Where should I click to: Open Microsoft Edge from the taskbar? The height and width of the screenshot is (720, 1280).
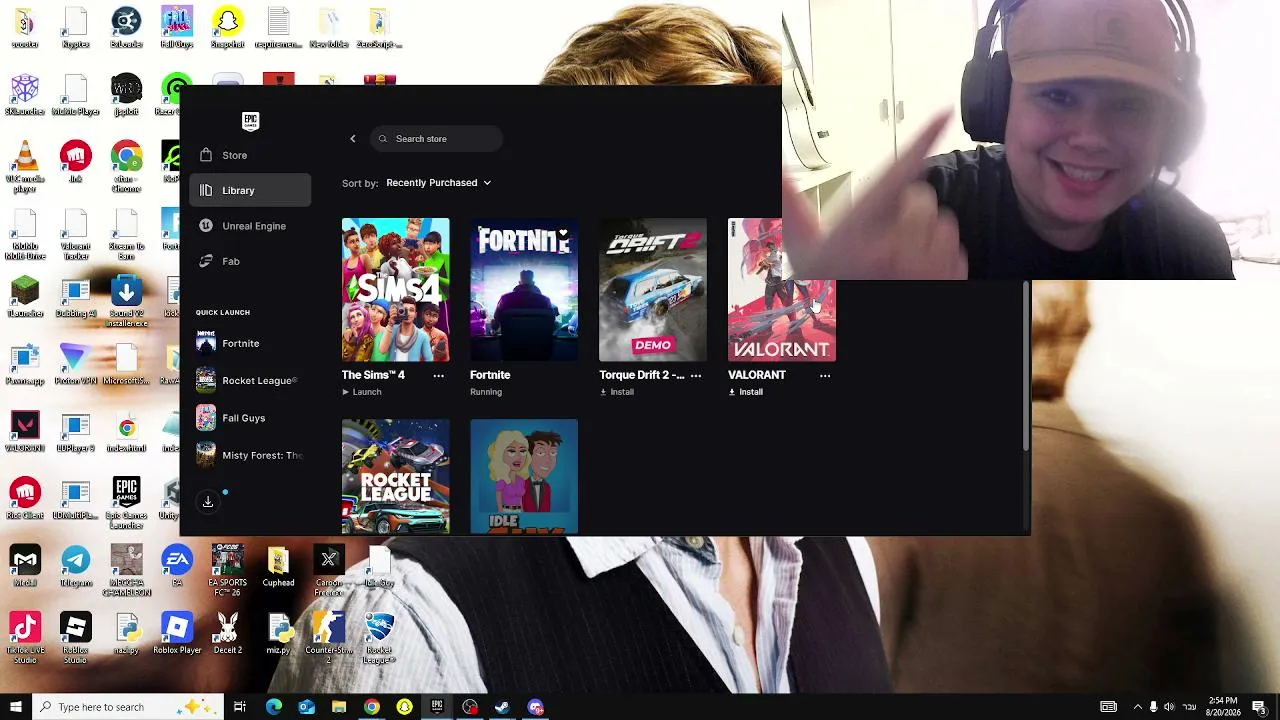273,707
